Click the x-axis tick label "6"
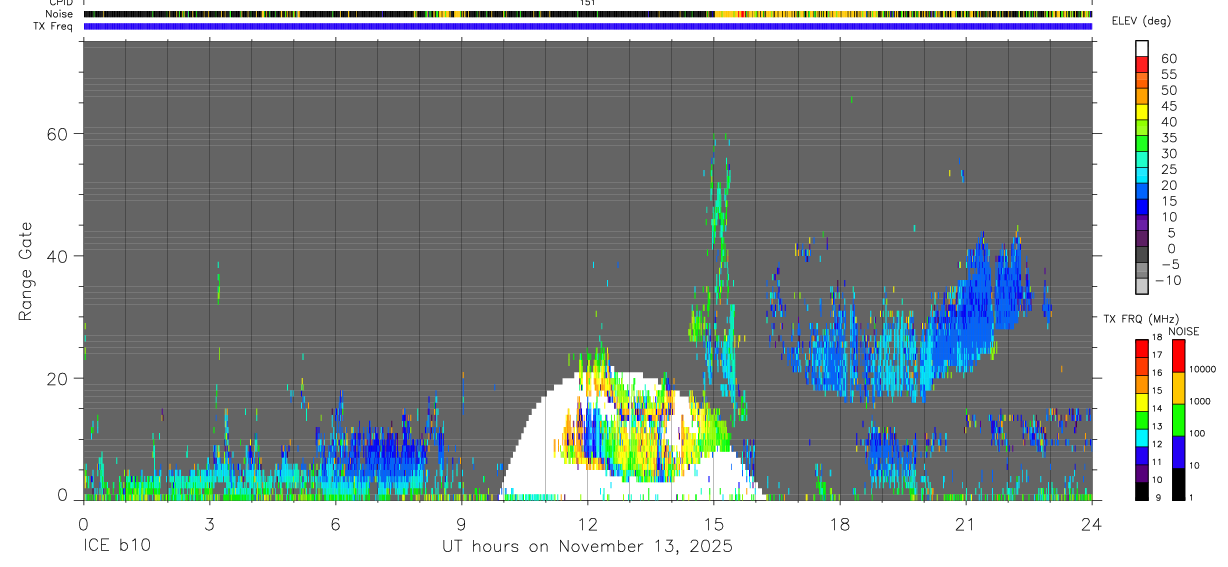The image size is (1228, 567). point(335,525)
